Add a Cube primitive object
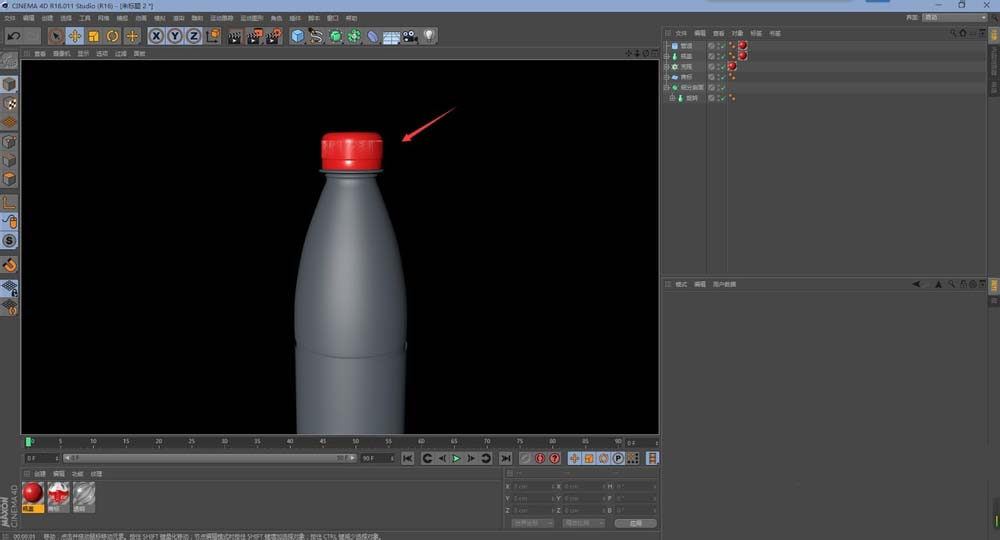This screenshot has width=1000, height=540. 297,36
